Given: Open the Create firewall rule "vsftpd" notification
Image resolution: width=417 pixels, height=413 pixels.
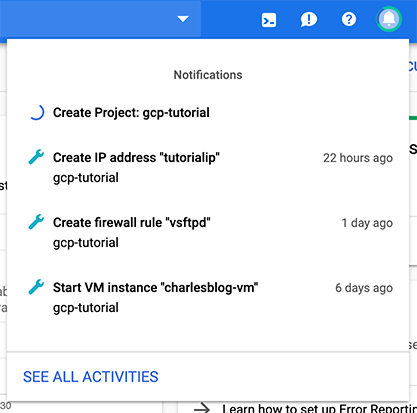Looking at the screenshot, I should [x=208, y=232].
